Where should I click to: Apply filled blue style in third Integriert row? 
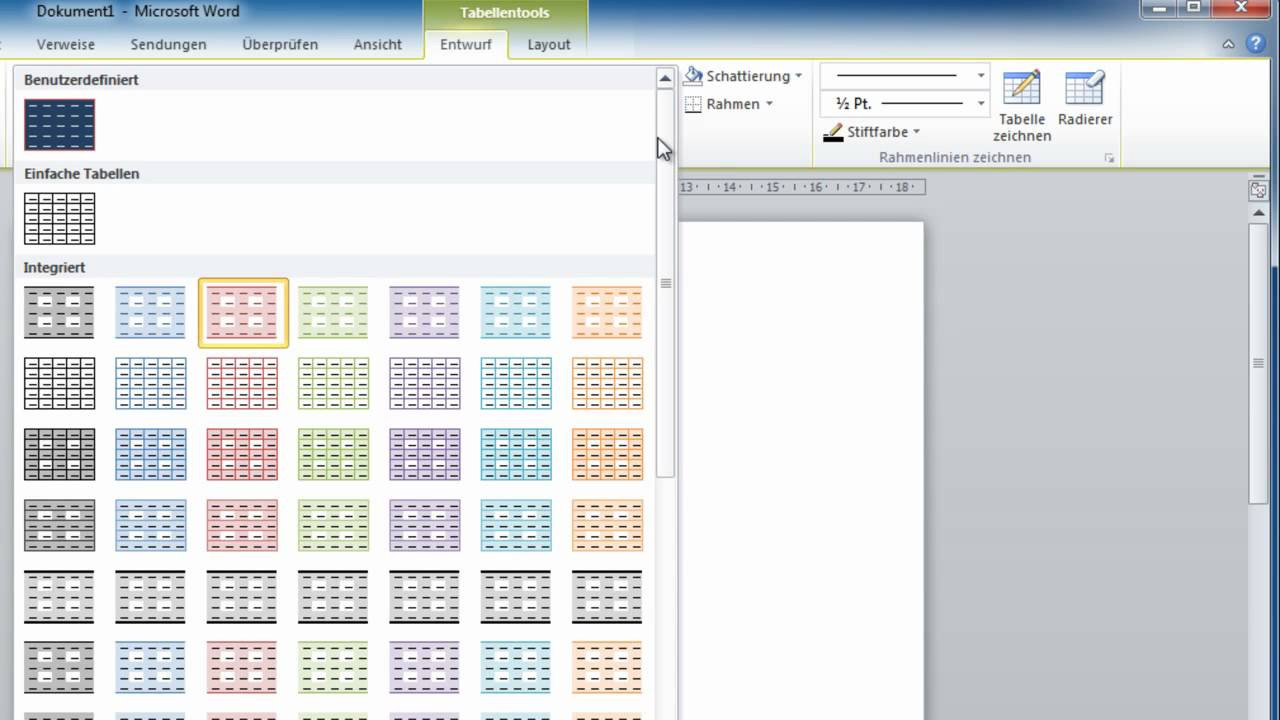click(151, 455)
